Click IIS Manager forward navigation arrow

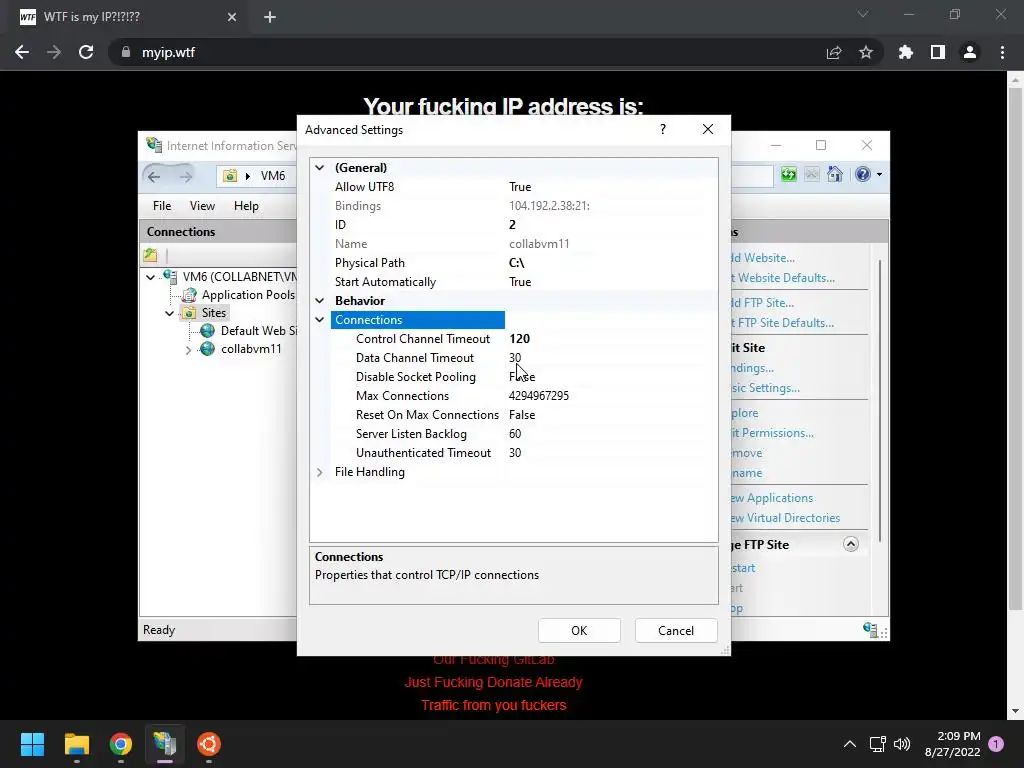[185, 176]
